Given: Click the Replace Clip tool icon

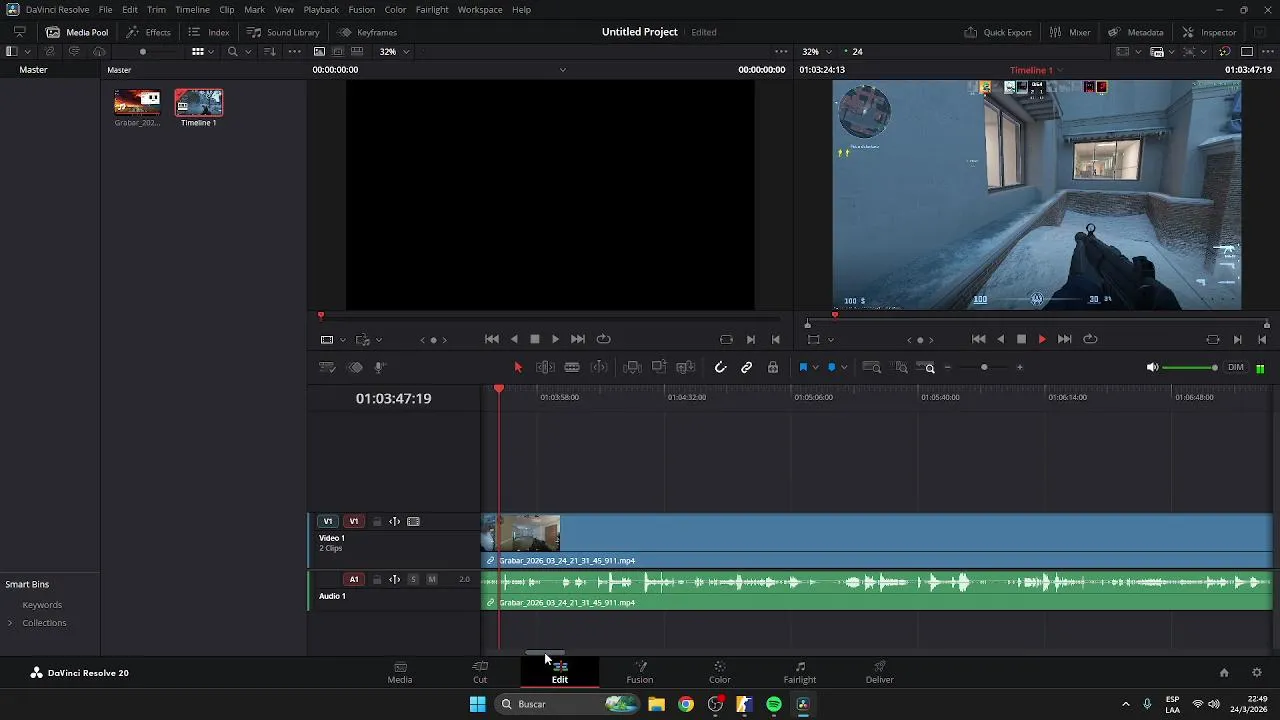Looking at the screenshot, I should [x=686, y=367].
